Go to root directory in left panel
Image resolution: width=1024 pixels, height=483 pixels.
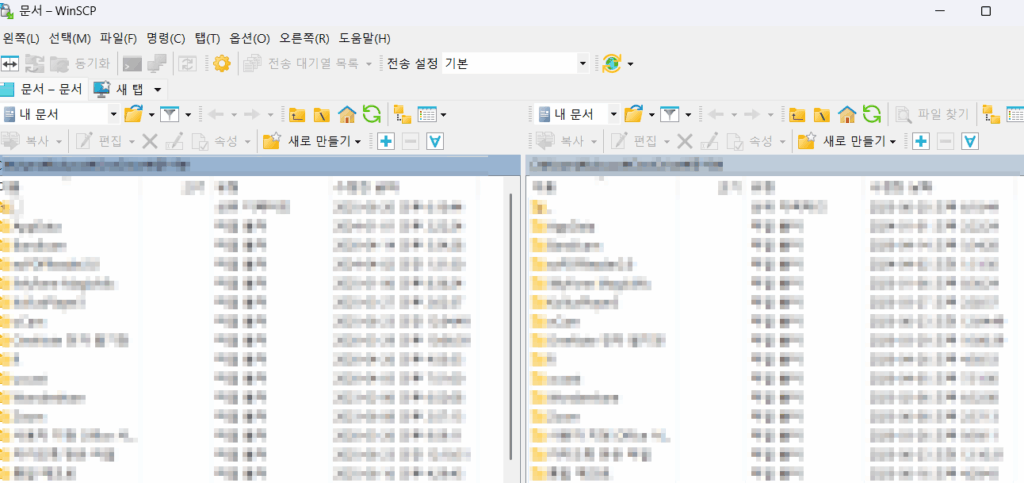(322, 115)
